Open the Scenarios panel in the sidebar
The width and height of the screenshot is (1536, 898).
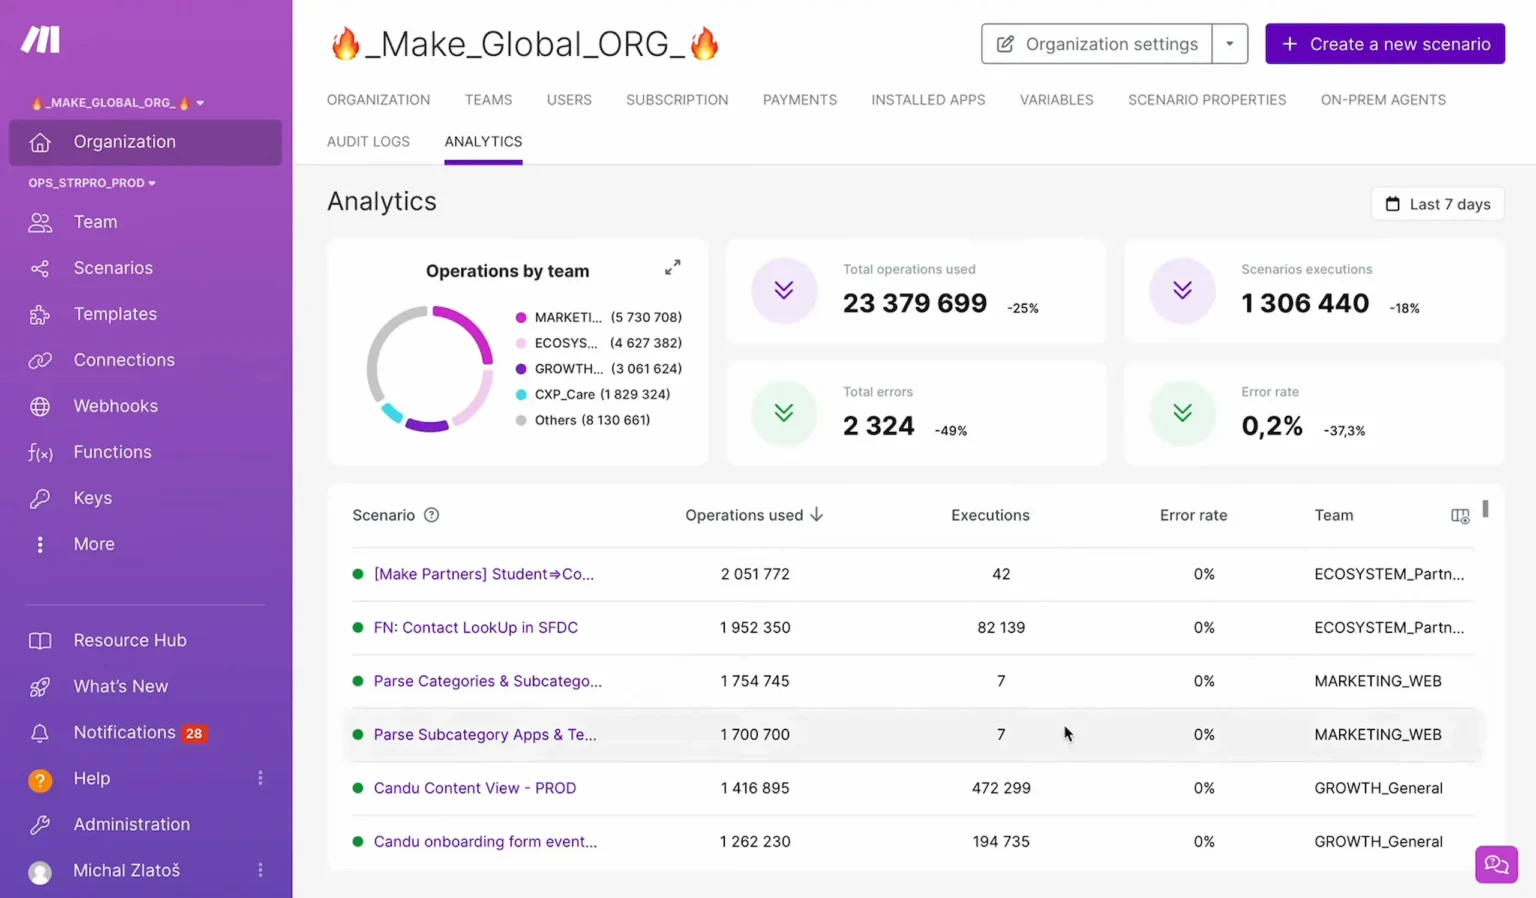(113, 268)
